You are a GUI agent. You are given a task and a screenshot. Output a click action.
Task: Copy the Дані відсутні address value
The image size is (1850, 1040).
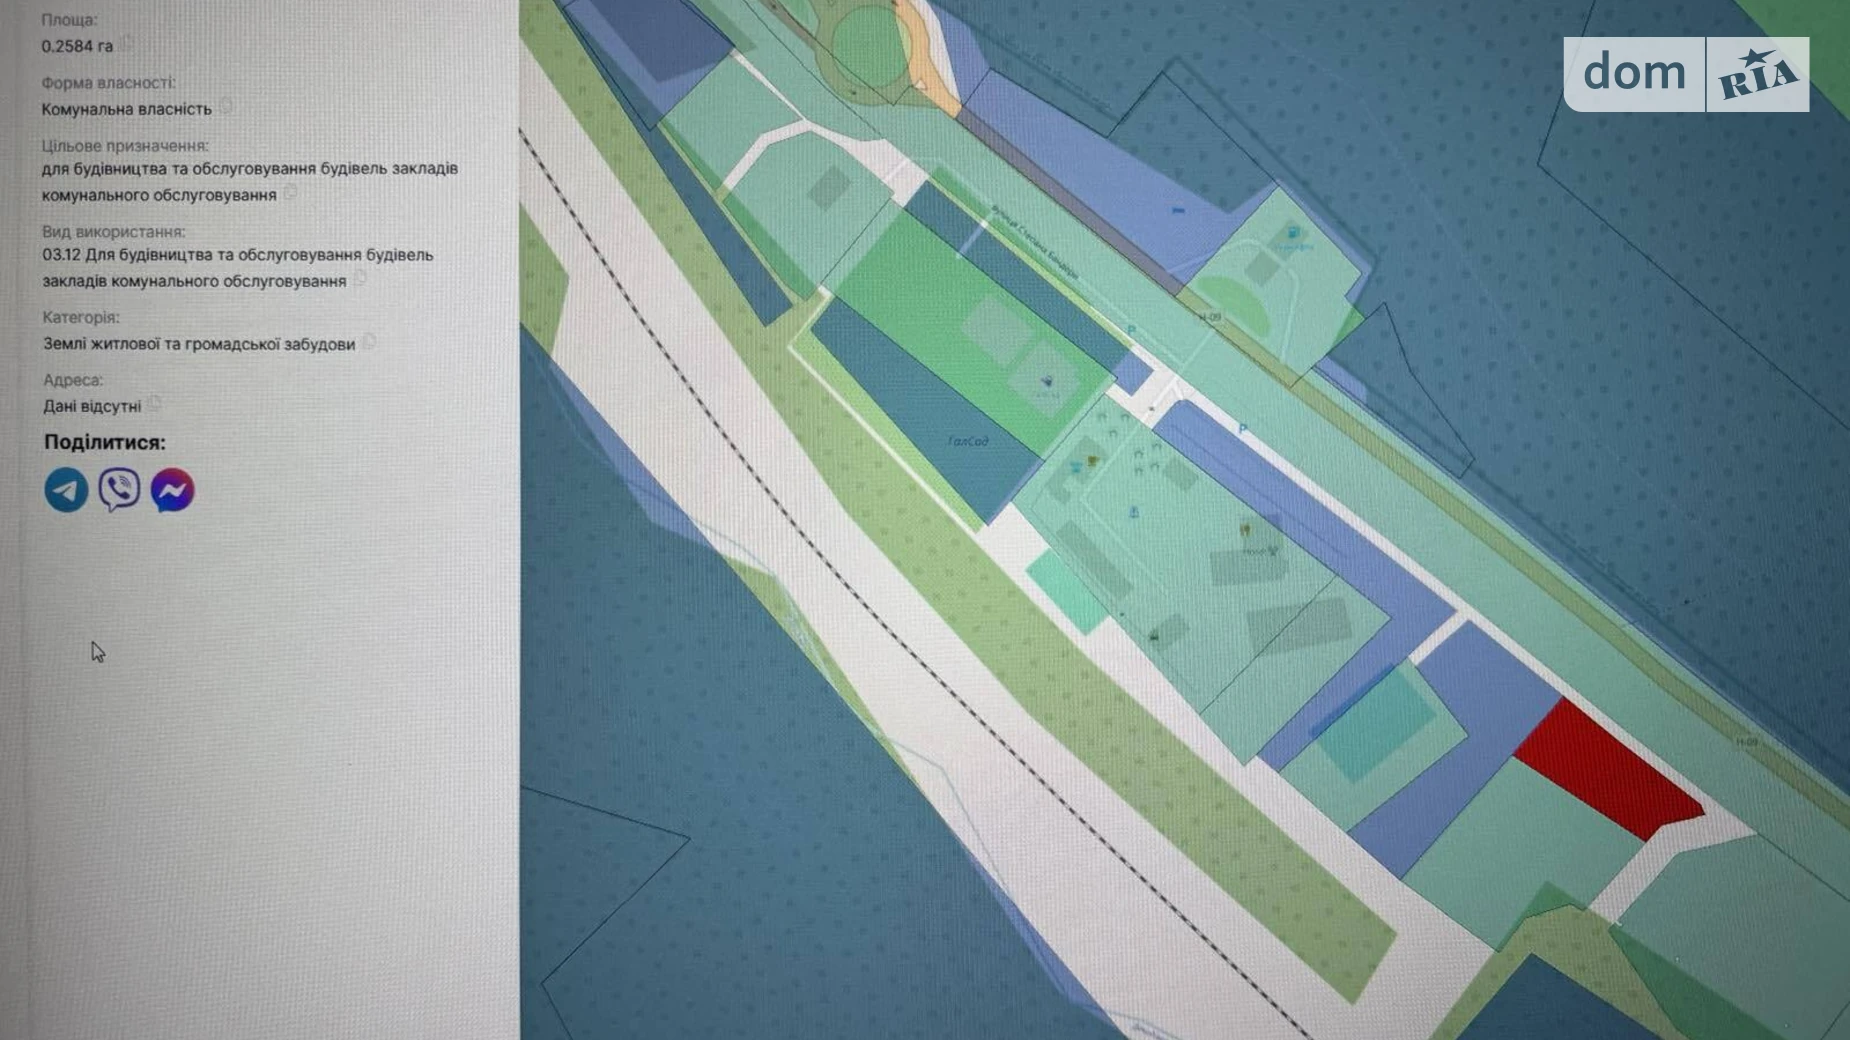[155, 405]
